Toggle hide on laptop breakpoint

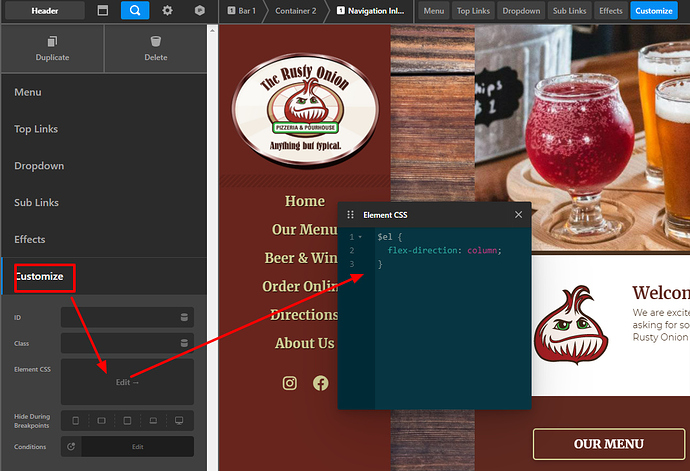pos(153,420)
